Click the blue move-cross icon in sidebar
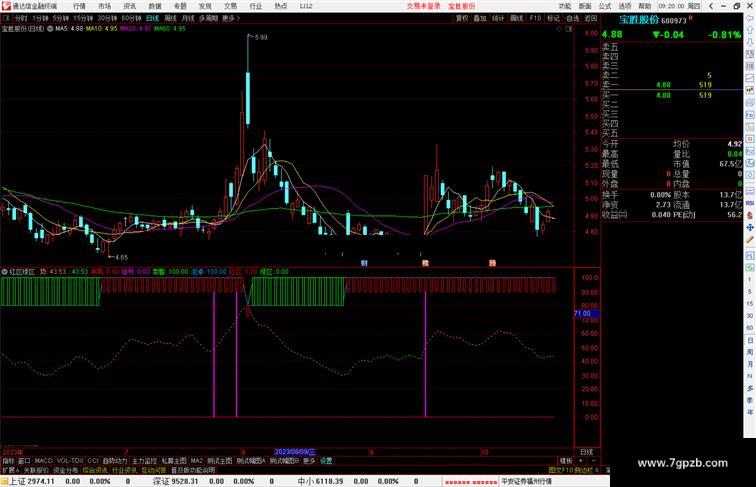 click(x=750, y=227)
